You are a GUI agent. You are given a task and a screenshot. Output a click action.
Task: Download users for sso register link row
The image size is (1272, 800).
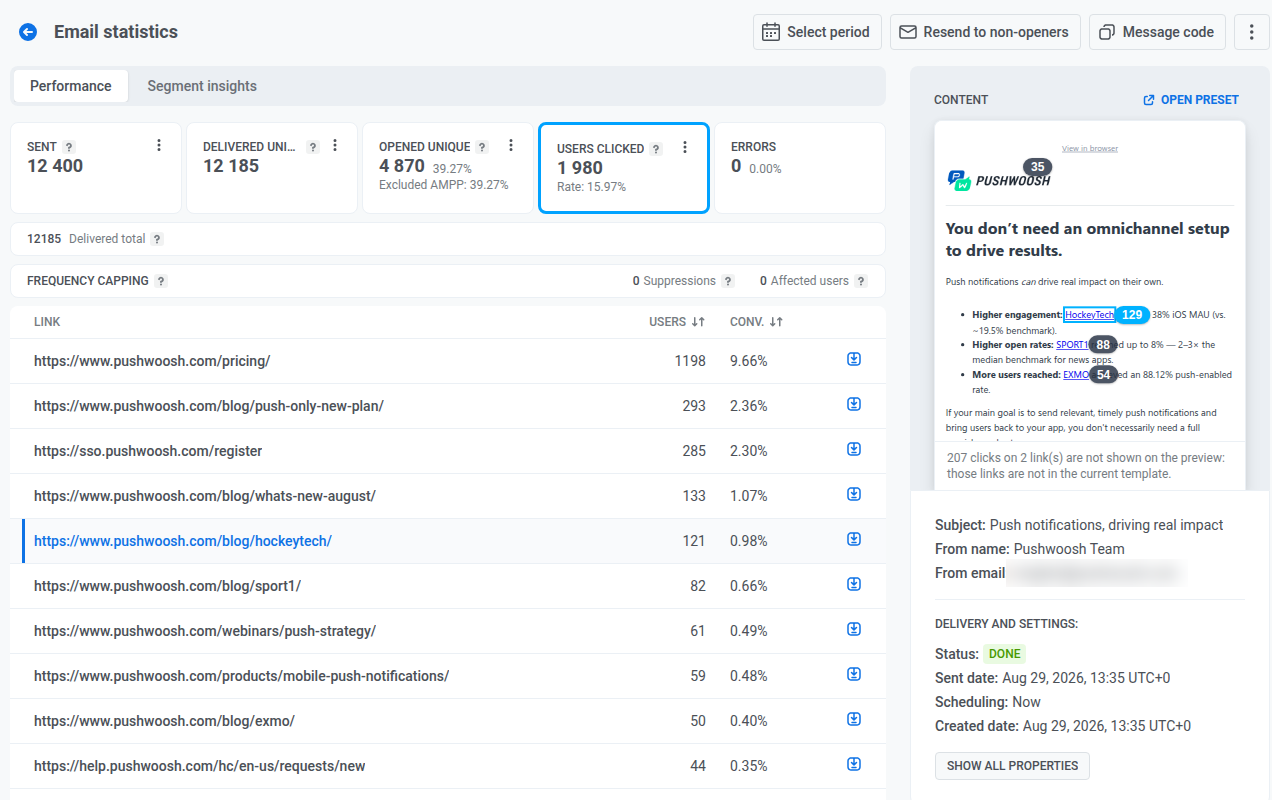pos(854,450)
